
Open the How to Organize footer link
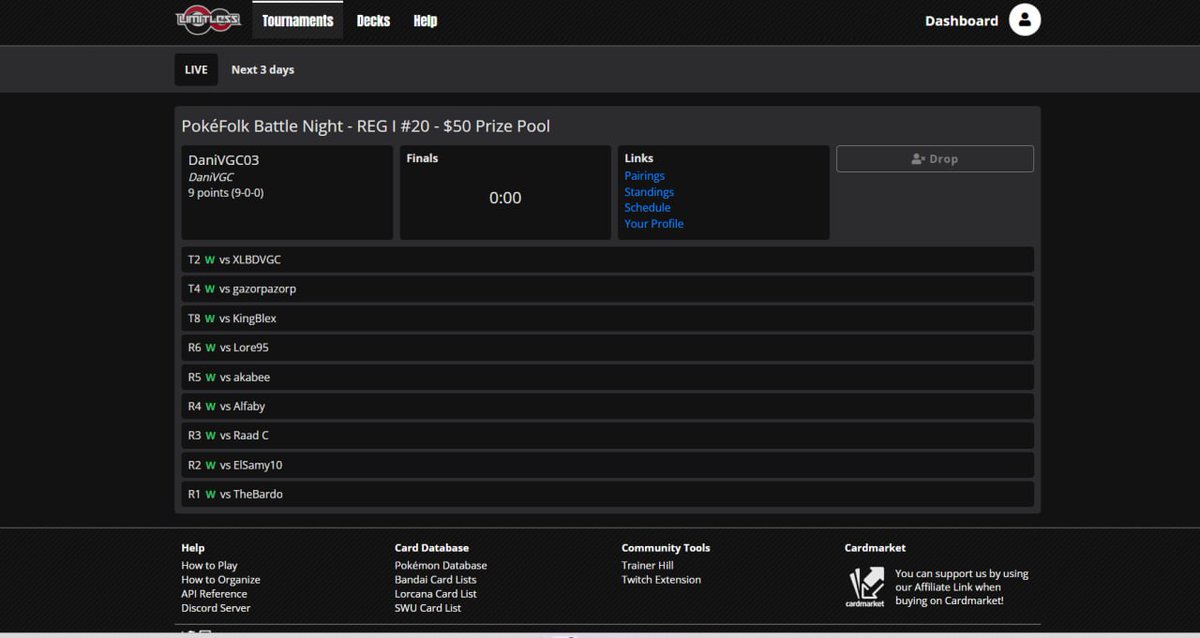[221, 580]
